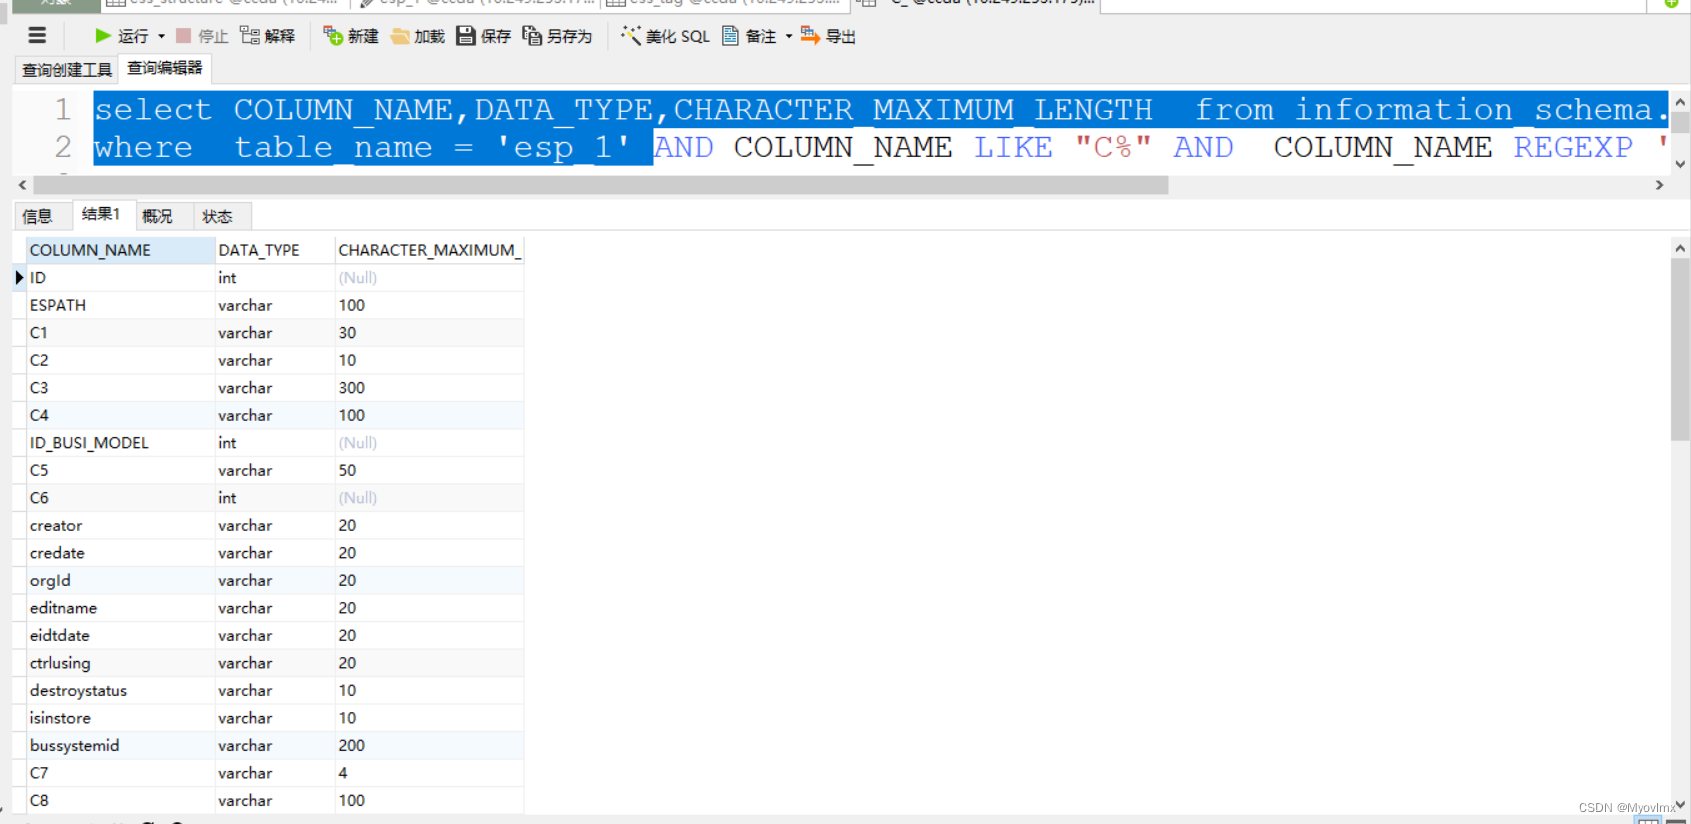Open the Run button dropdown arrow
This screenshot has width=1691, height=824.
pos(161,36)
